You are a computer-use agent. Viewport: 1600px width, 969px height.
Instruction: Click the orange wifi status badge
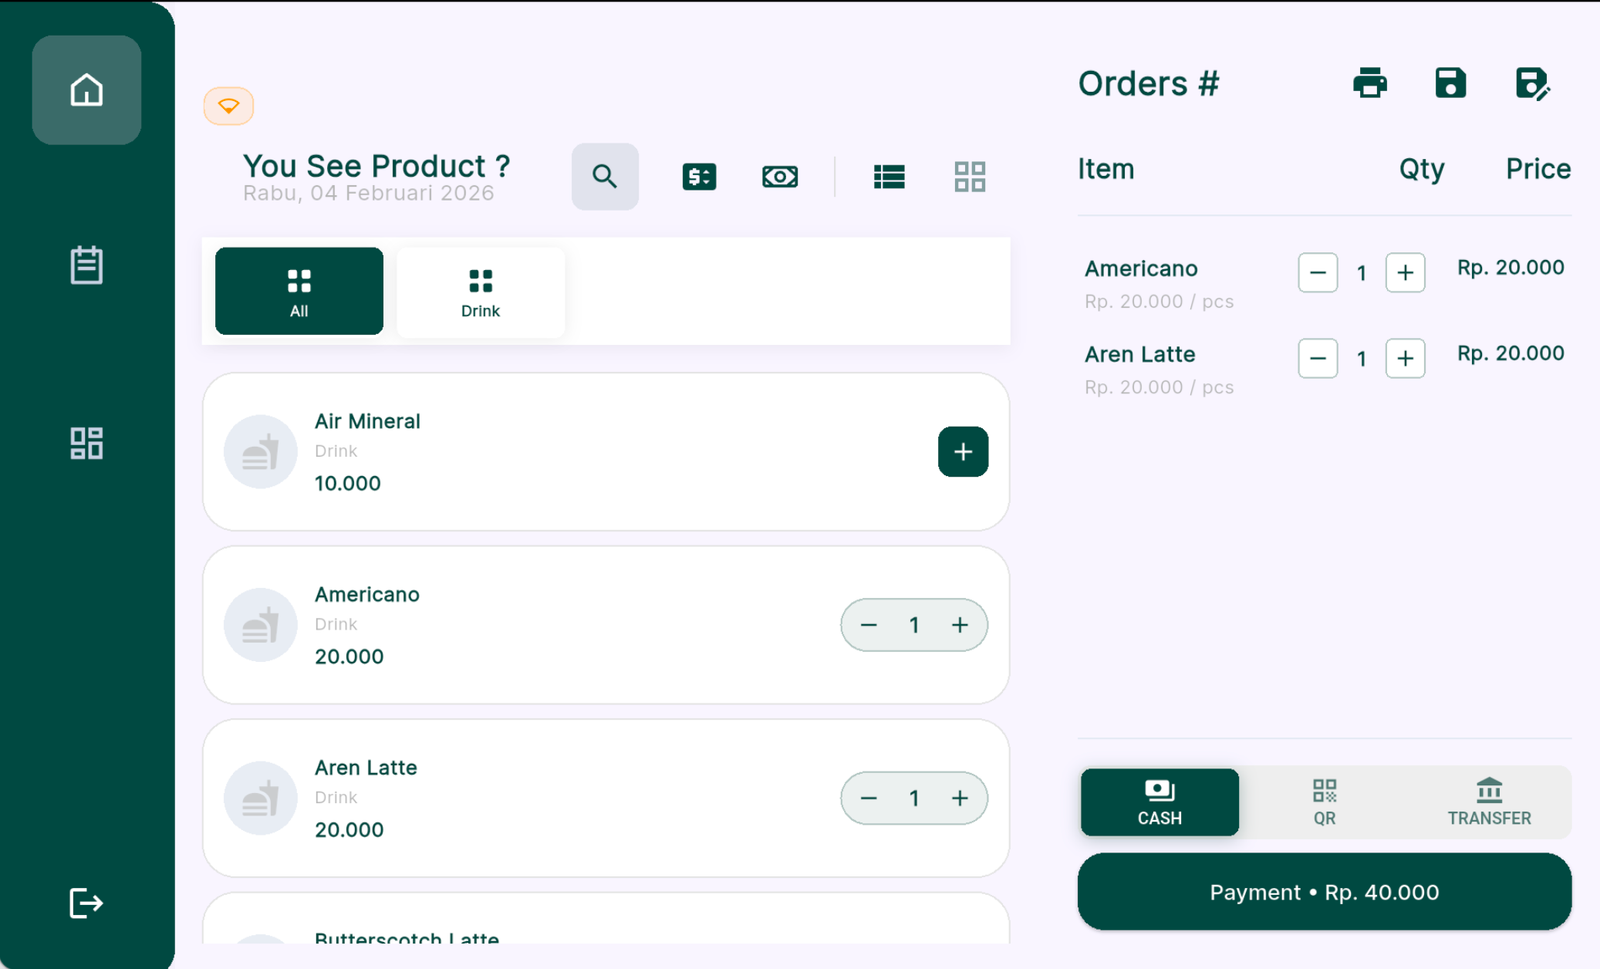point(229,106)
